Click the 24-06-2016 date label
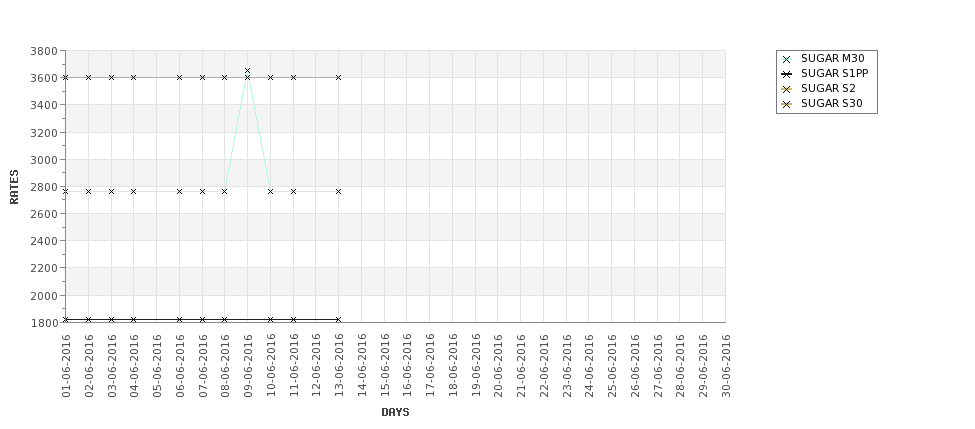Image resolution: width=975 pixels, height=429 pixels. click(589, 366)
